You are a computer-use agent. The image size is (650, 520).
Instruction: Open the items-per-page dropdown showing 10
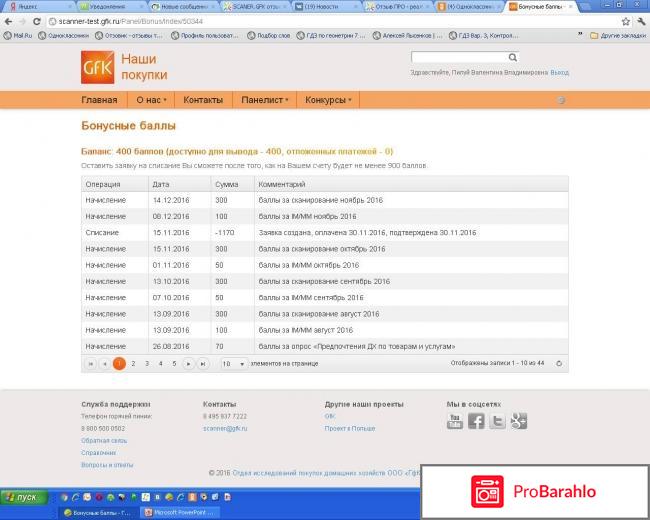point(233,364)
